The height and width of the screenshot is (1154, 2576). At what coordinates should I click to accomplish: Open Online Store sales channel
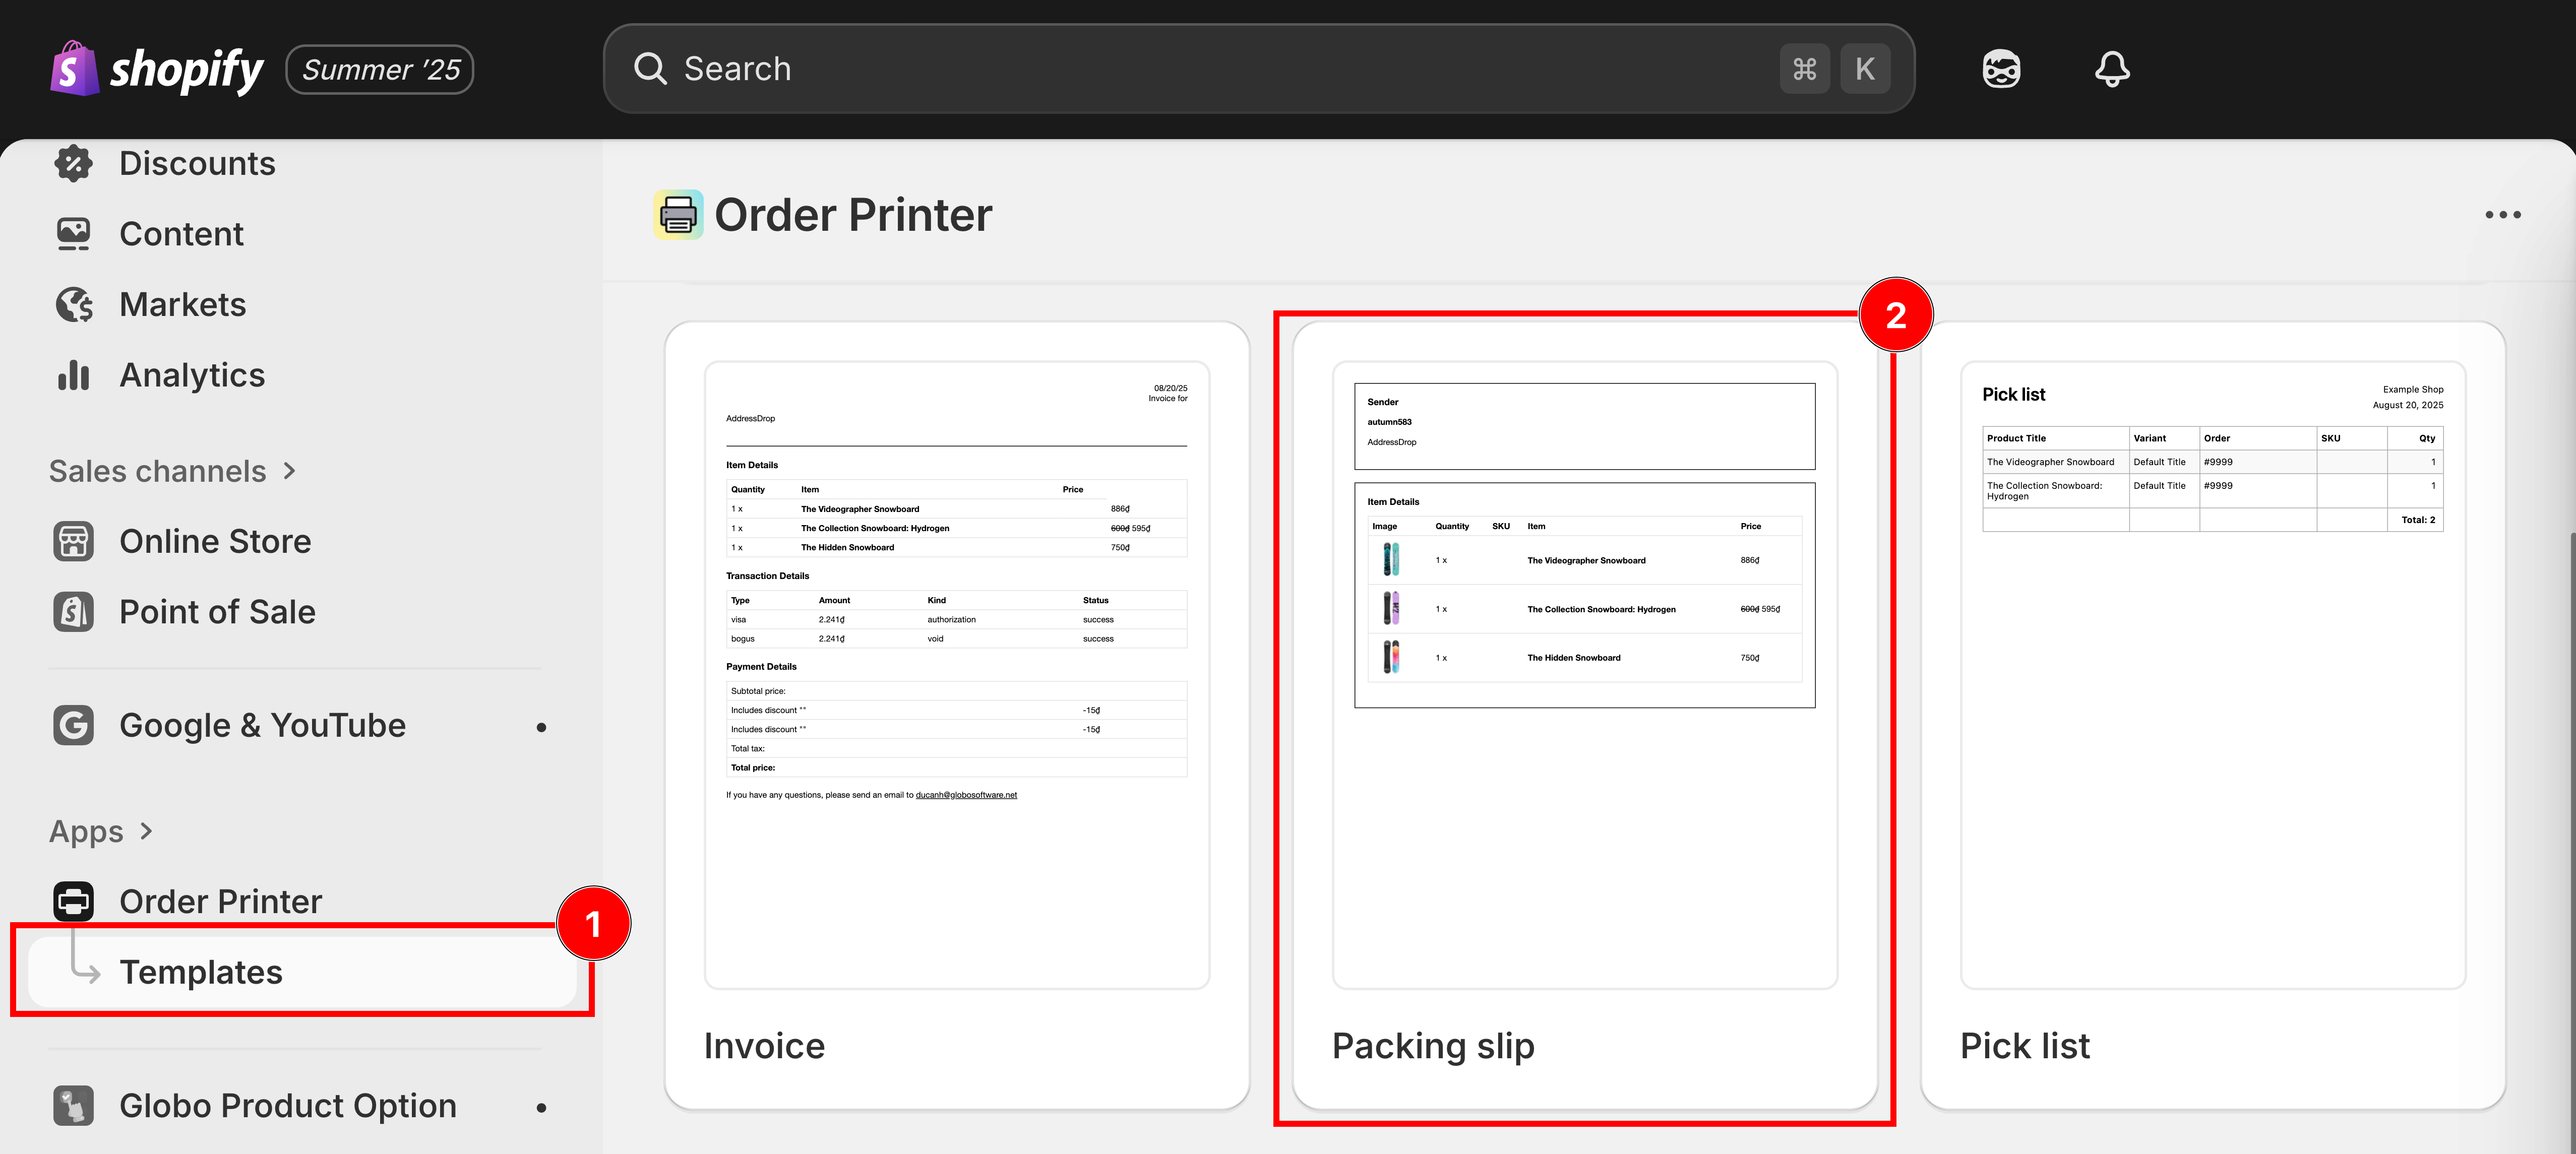(215, 541)
